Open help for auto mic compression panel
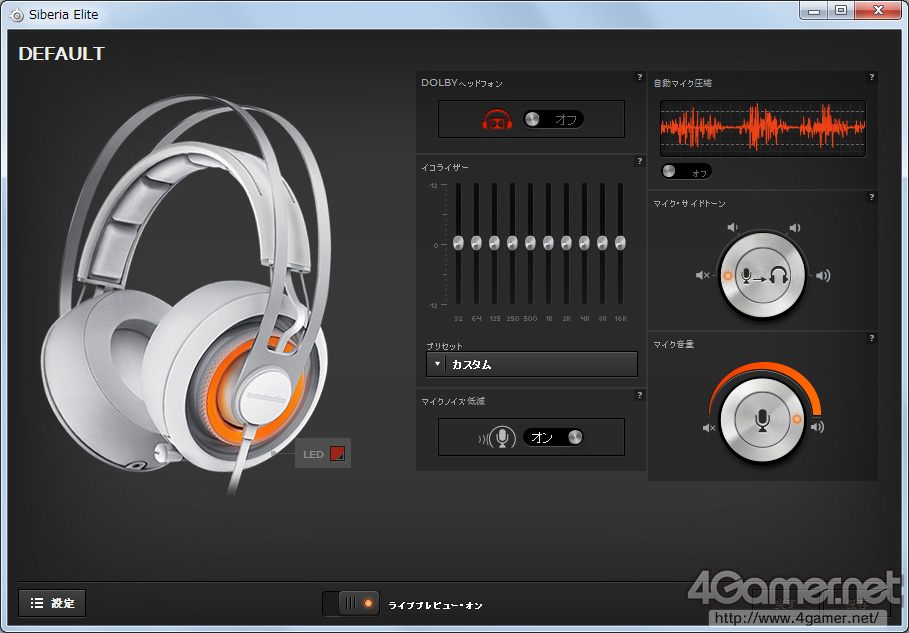Screen dimensions: 909x633 pos(871,77)
